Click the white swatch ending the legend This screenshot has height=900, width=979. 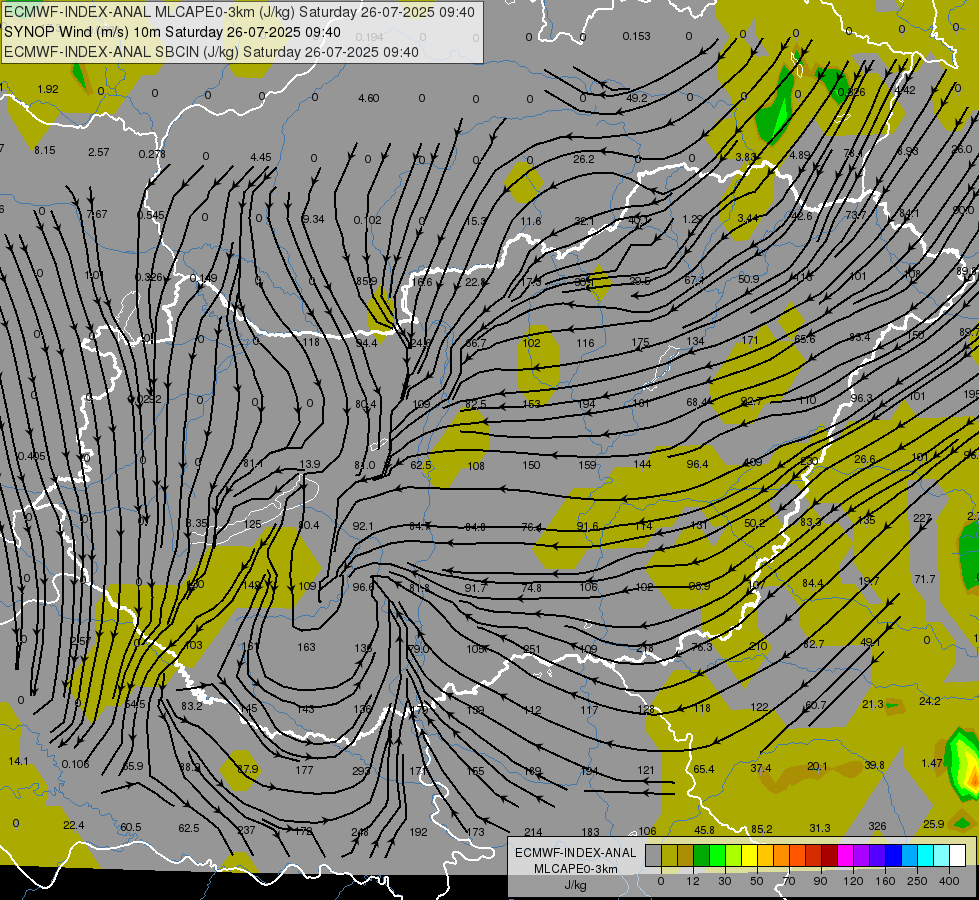coord(958,856)
